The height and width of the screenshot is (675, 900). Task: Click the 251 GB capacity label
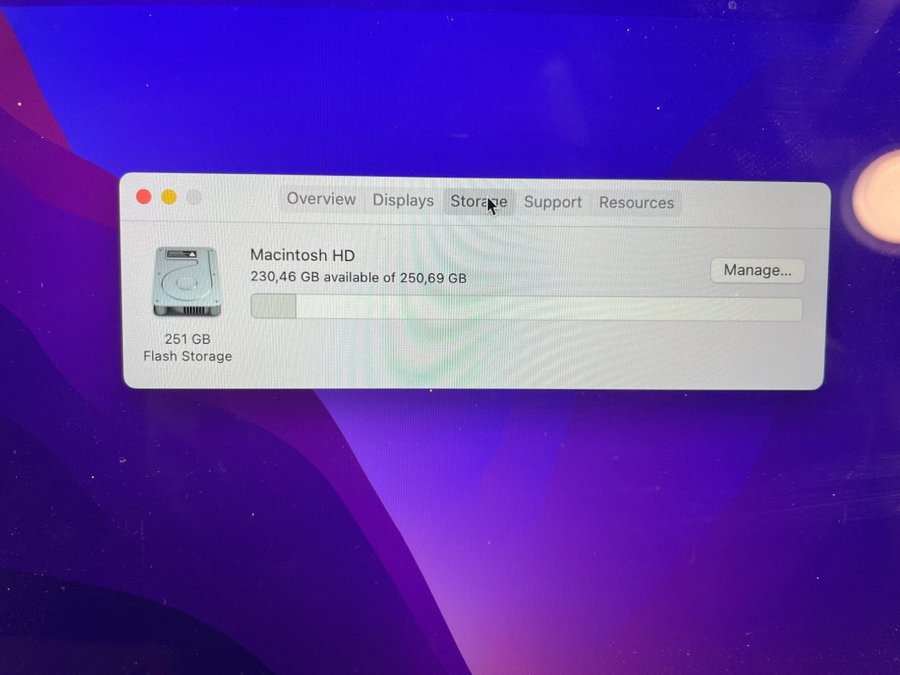point(187,339)
